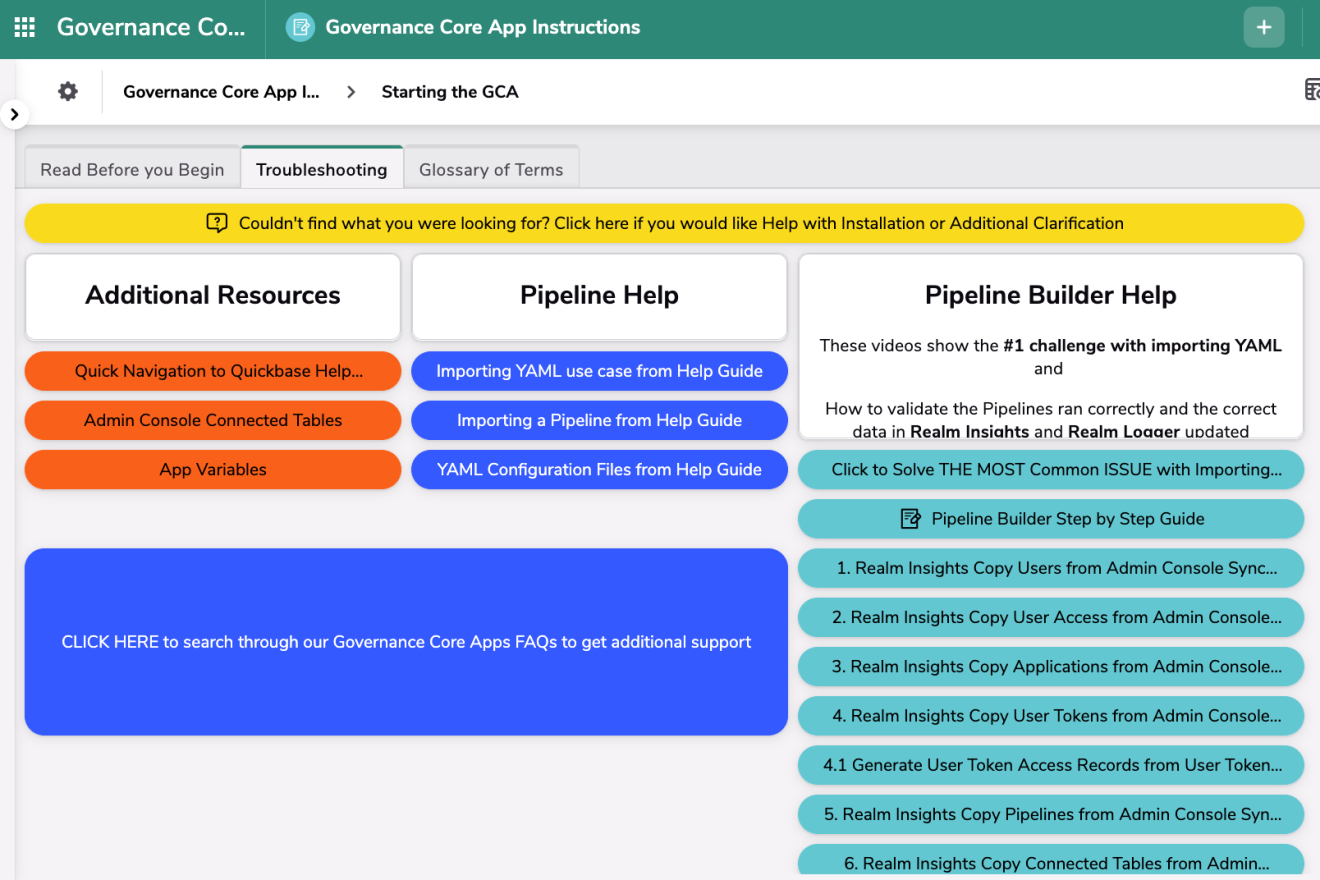Click the plus icon in header
This screenshot has width=1320, height=880.
[x=1263, y=27]
